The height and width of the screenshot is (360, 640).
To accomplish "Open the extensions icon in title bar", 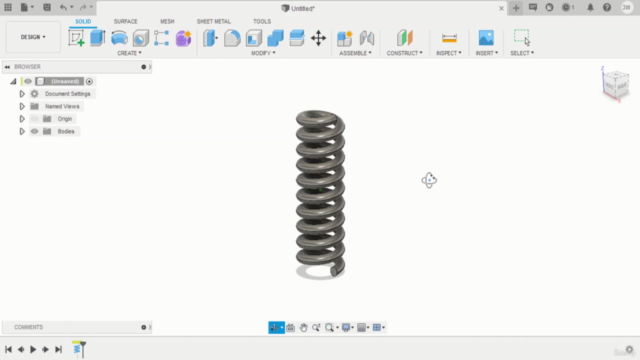I will pyautogui.click(x=549, y=7).
